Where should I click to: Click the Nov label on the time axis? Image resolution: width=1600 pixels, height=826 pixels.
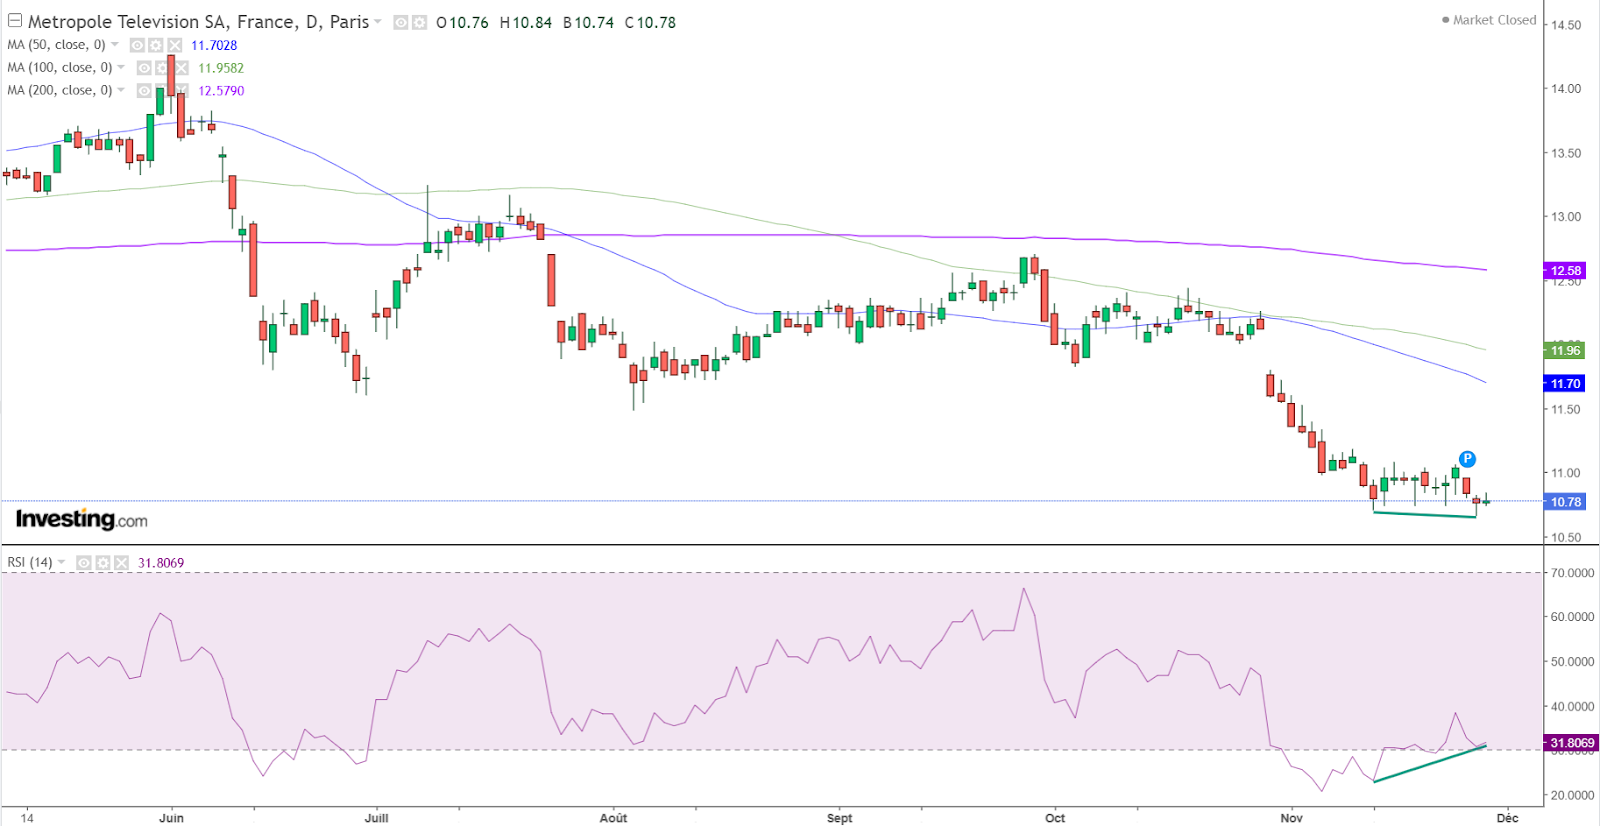tap(1292, 818)
